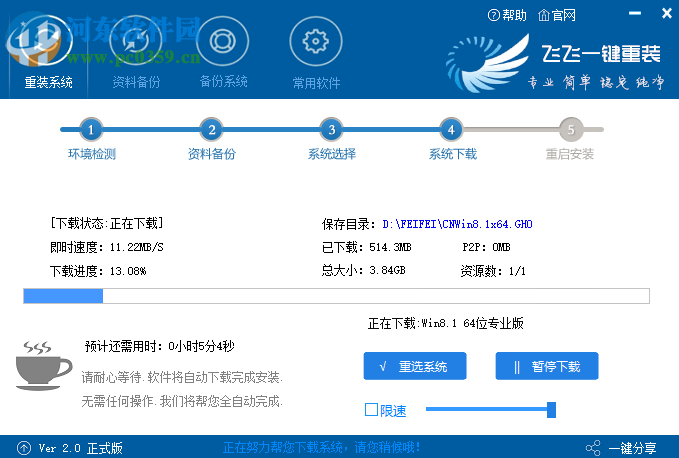Click the 正在努力帮您下载系统 status bar message
Image resolution: width=679 pixels, height=458 pixels.
321,447
